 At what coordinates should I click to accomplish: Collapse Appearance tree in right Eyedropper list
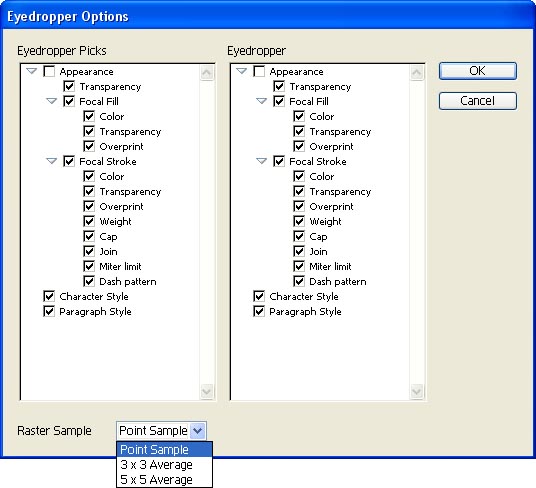pyautogui.click(x=242, y=71)
